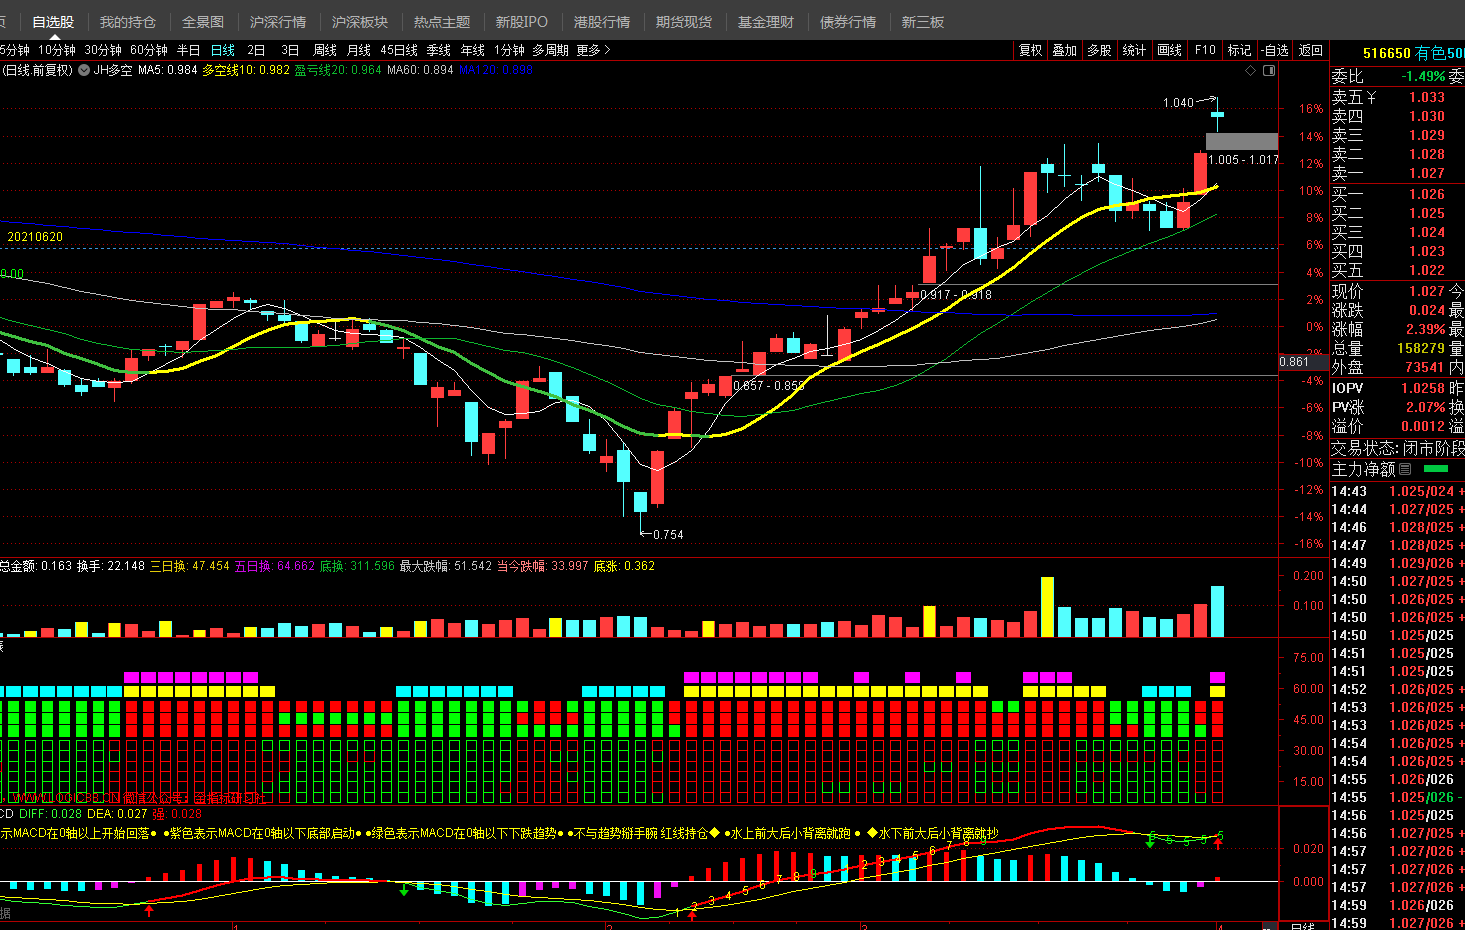This screenshot has width=1465, height=930.
Task: Click the list icon beside 主力净额
Action: (x=1405, y=469)
